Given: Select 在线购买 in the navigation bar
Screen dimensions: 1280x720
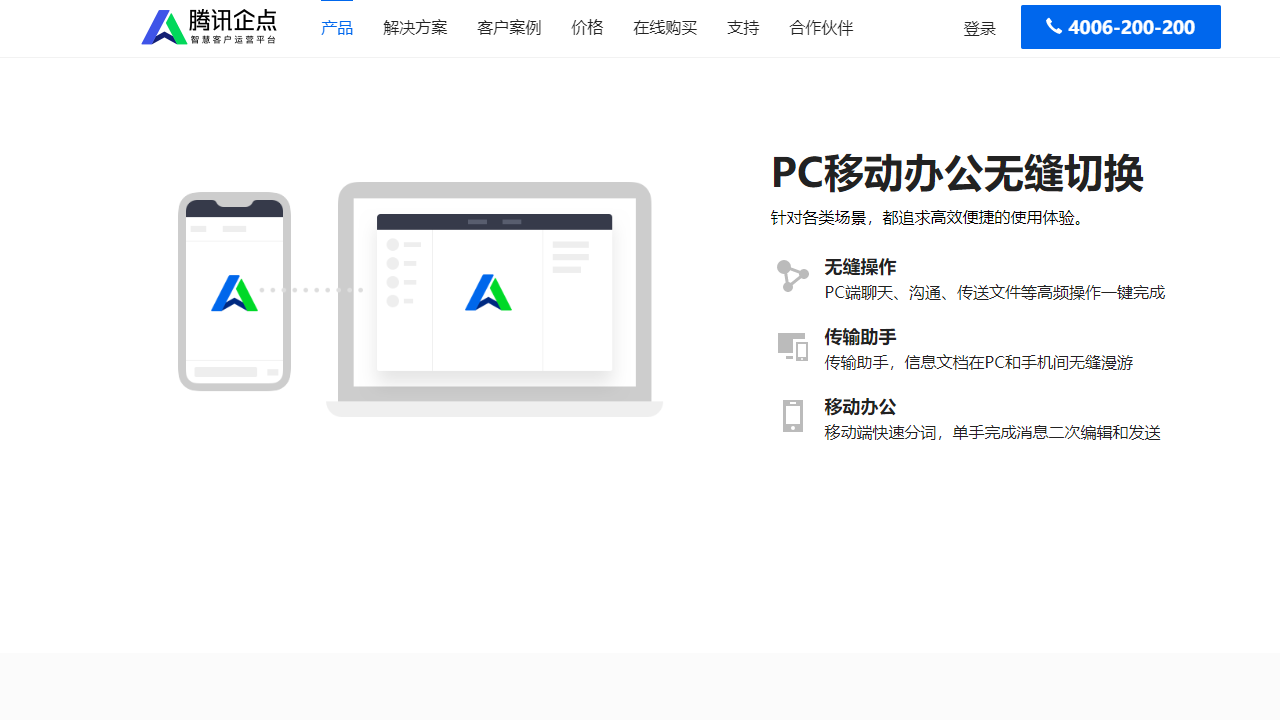Looking at the screenshot, I should pos(665,28).
